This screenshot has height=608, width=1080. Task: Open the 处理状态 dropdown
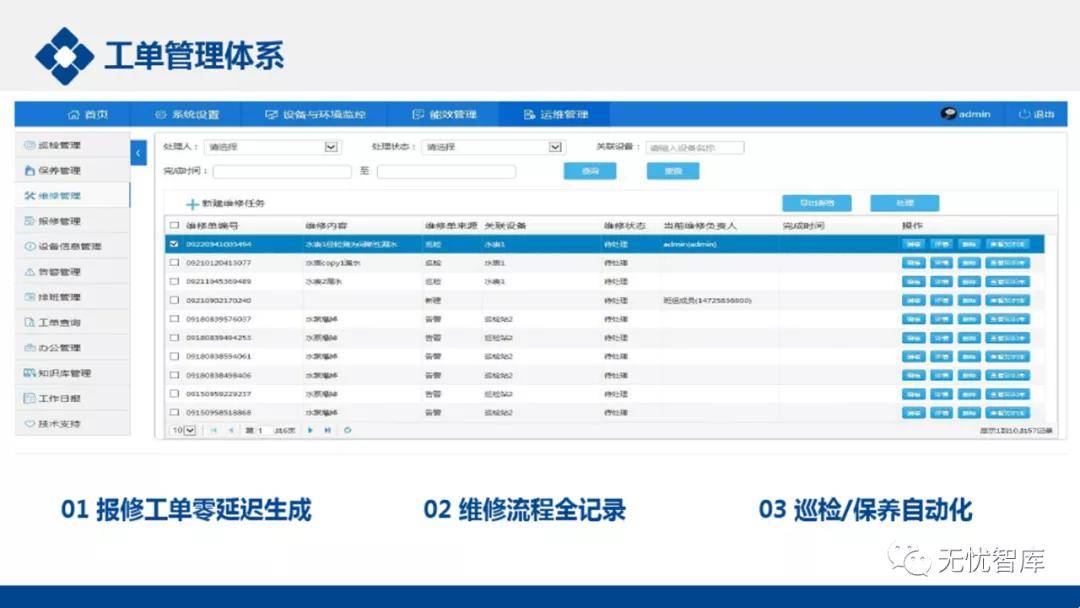click(x=556, y=147)
